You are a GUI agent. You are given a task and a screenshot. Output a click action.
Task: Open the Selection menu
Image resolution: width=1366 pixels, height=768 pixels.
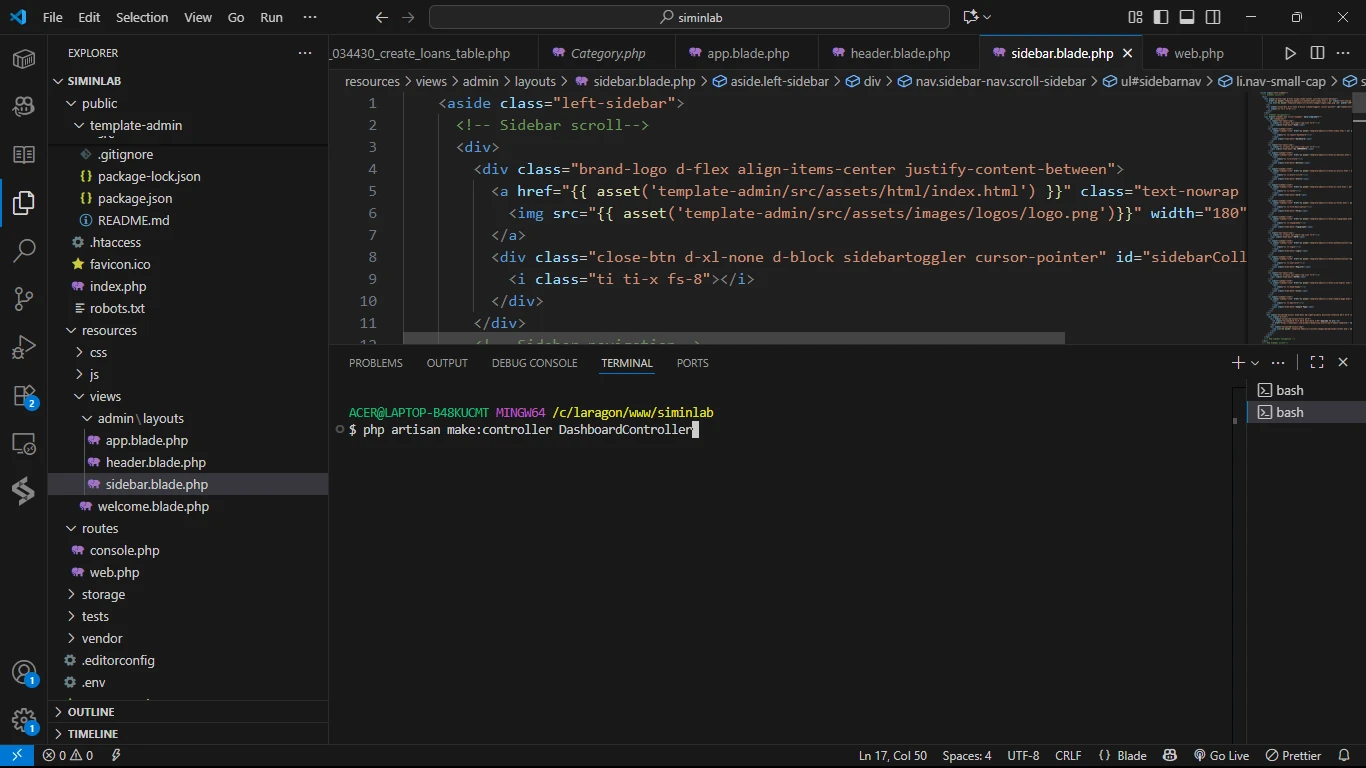pyautogui.click(x=142, y=17)
